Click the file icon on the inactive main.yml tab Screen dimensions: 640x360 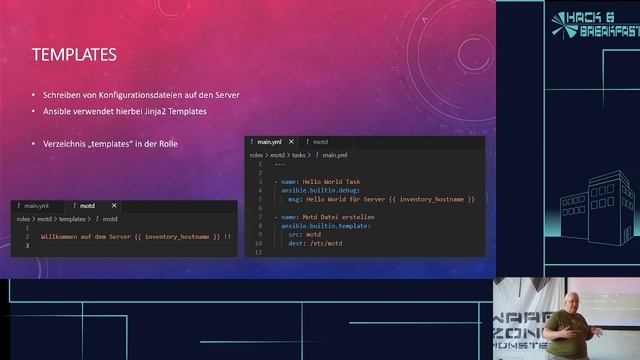click(19, 206)
